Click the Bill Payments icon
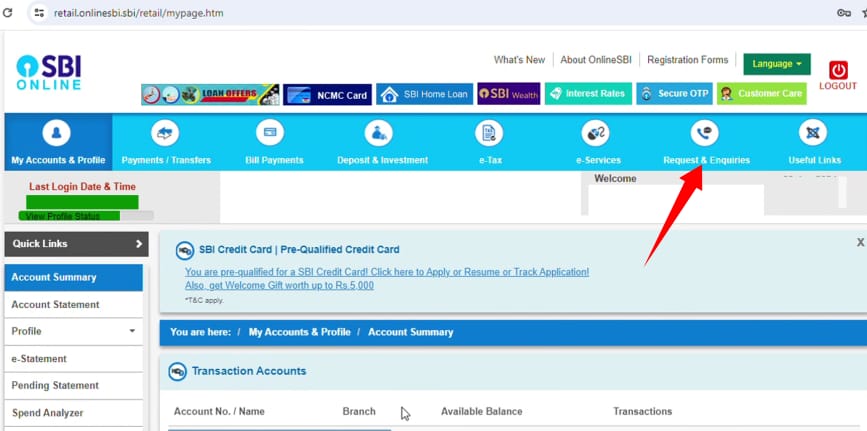This screenshot has width=867, height=431. point(270,133)
